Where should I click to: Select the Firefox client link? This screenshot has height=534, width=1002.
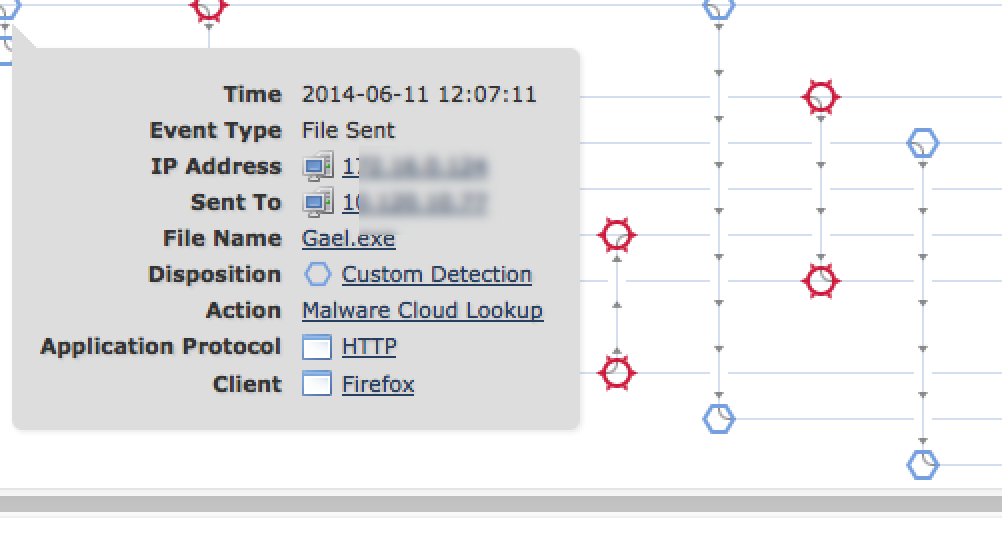378,384
